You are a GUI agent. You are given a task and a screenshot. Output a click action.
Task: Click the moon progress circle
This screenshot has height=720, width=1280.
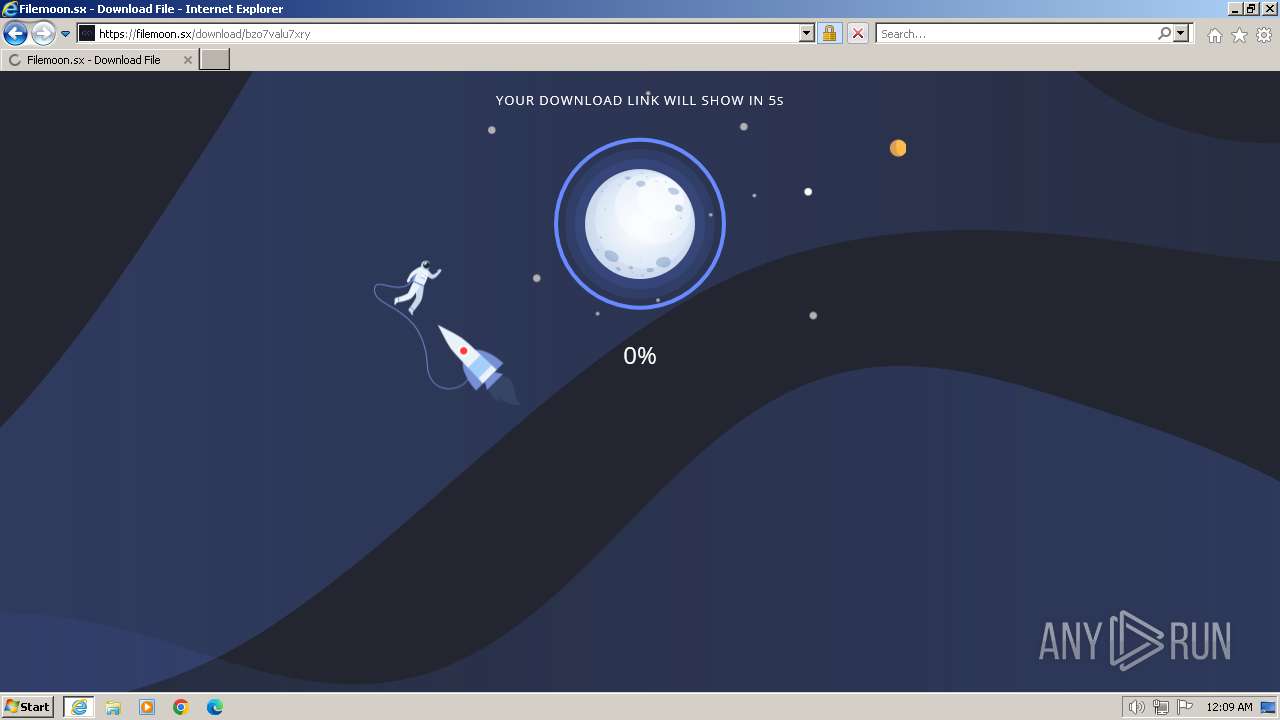(640, 224)
